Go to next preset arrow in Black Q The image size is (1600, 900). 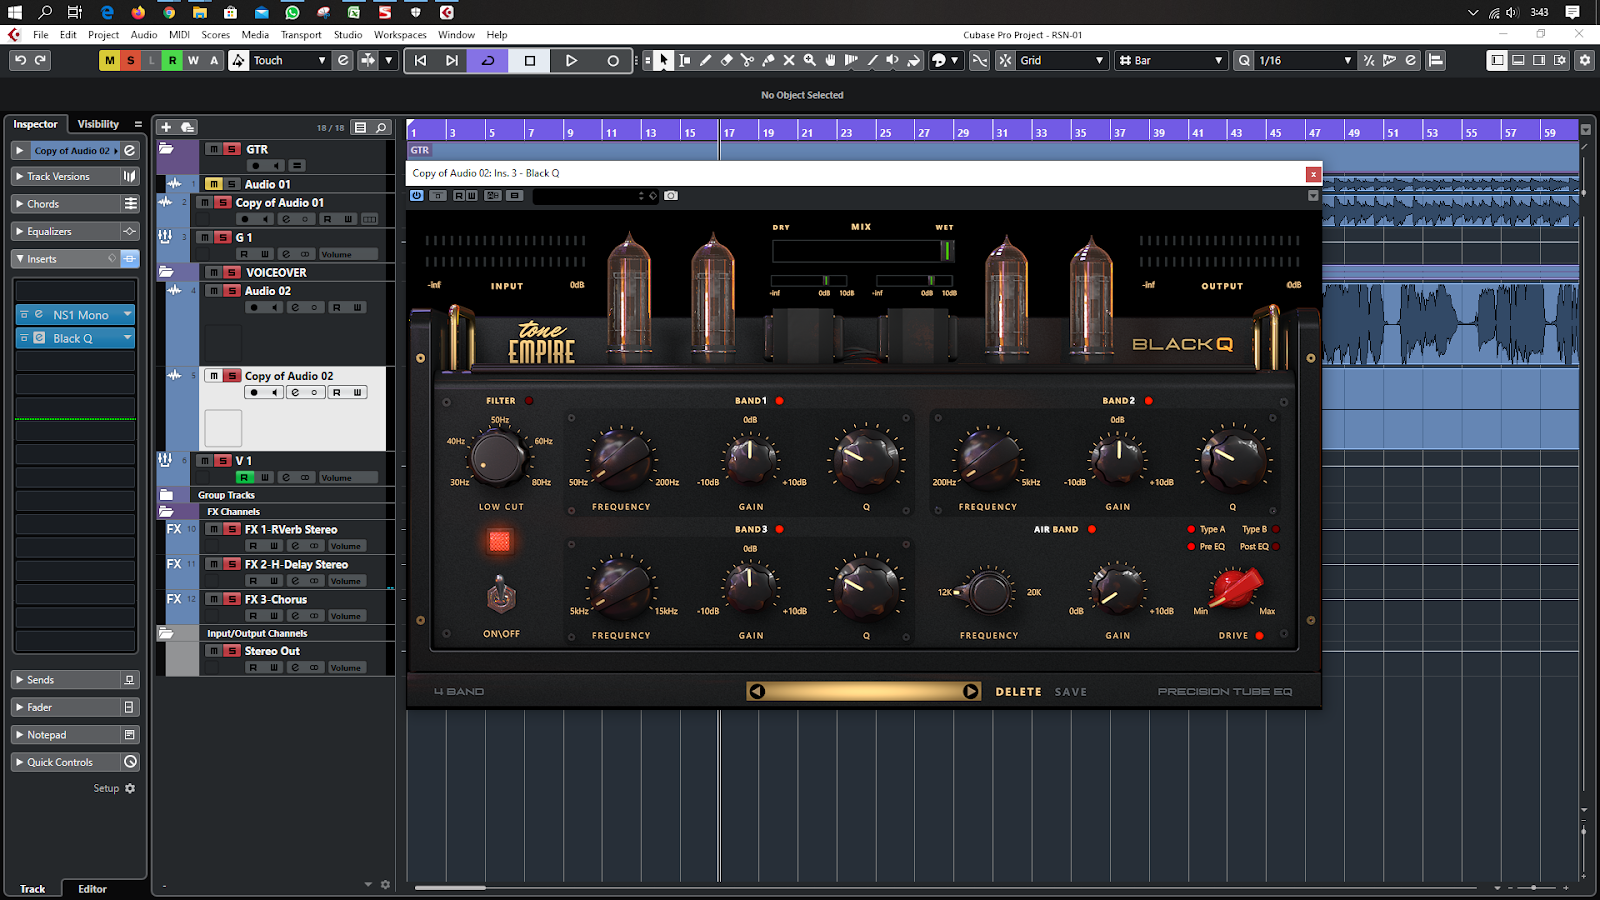point(970,691)
